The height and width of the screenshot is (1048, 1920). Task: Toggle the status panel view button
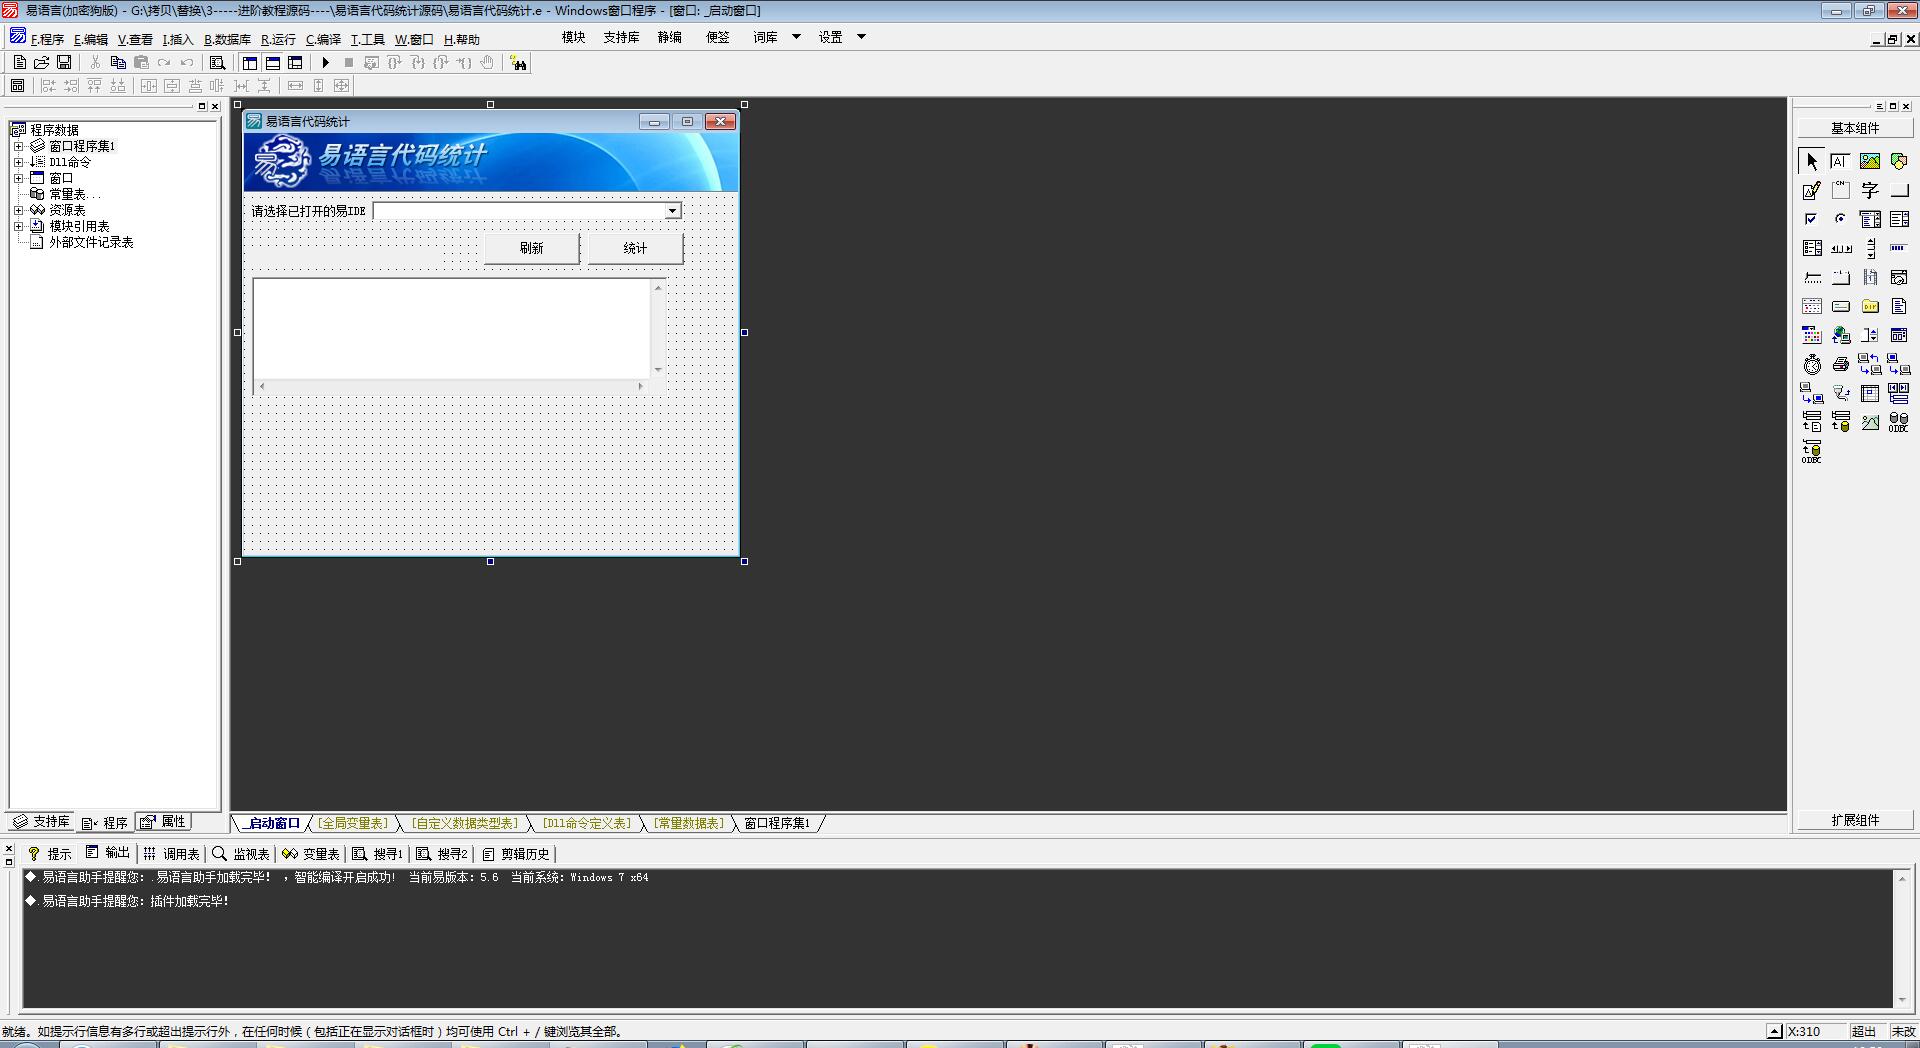pos(272,63)
